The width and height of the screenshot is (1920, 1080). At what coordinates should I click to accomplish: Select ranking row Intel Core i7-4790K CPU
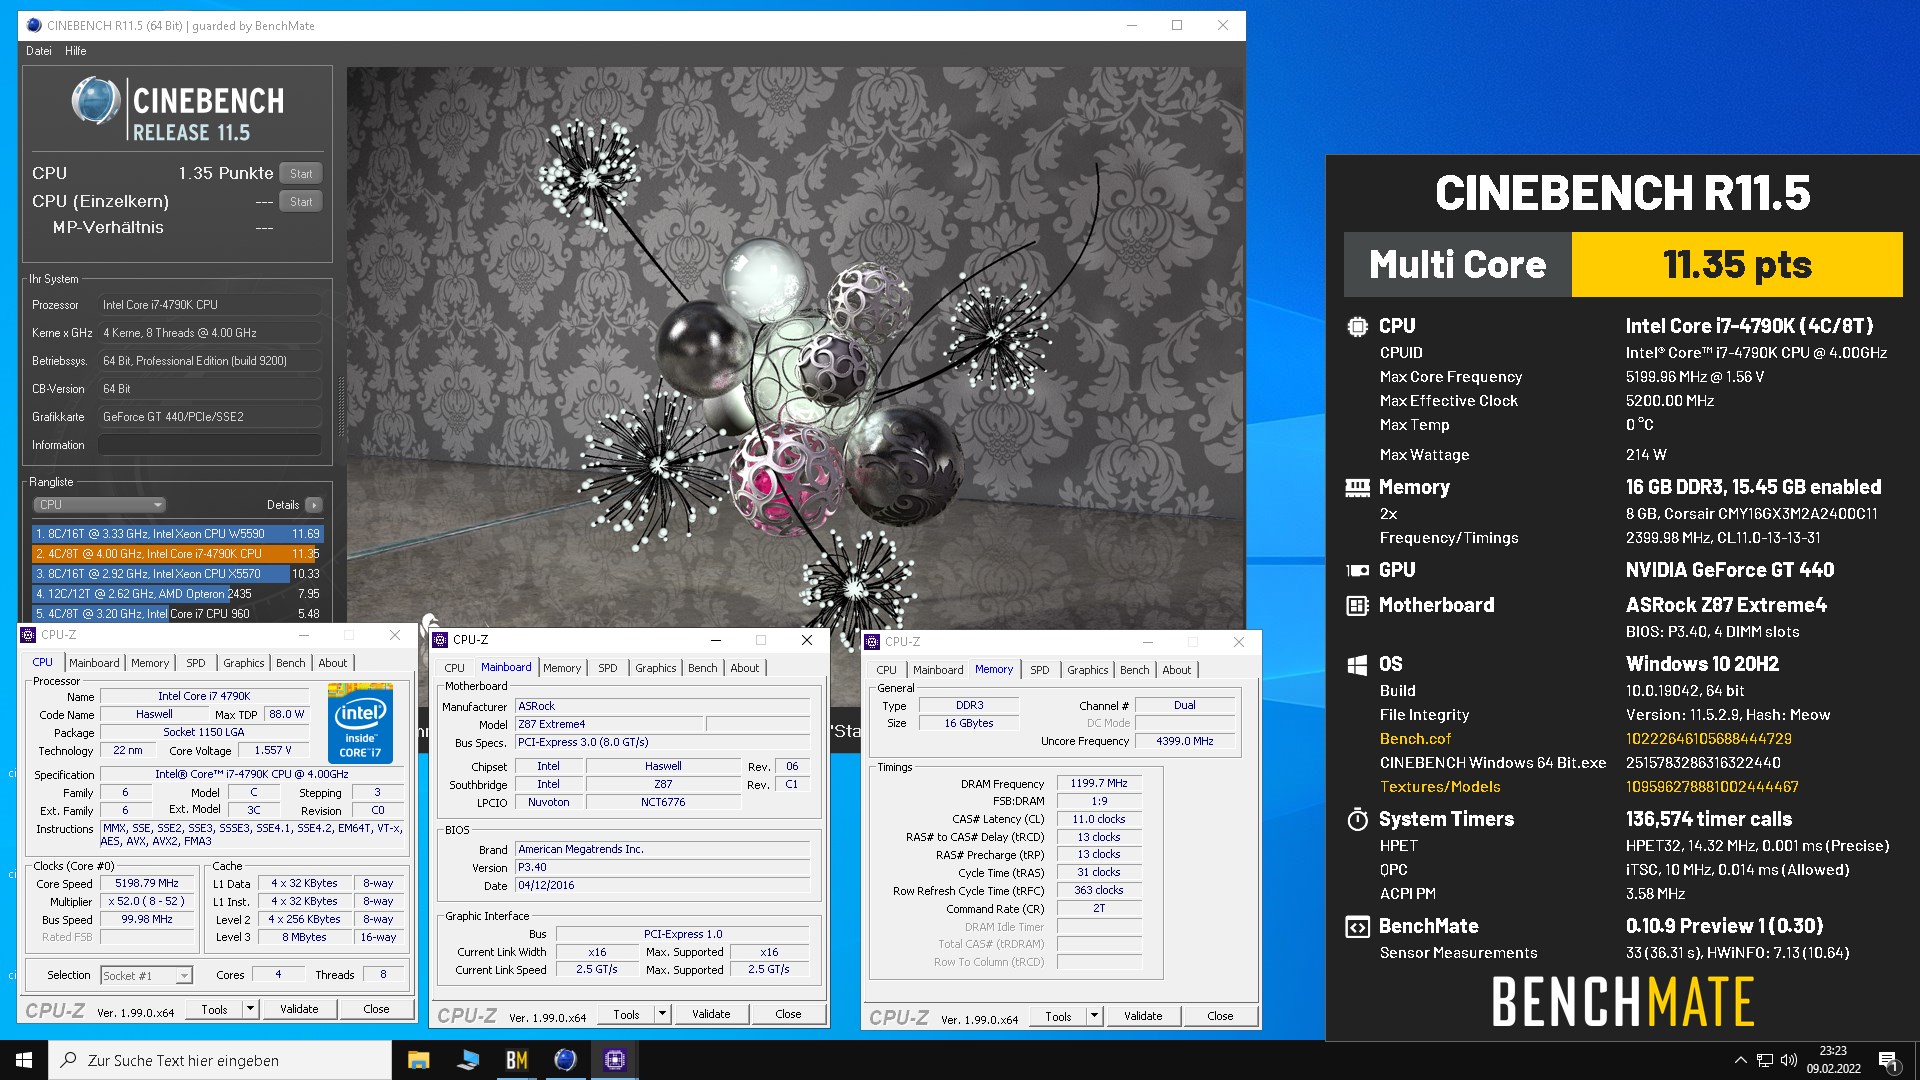click(177, 554)
